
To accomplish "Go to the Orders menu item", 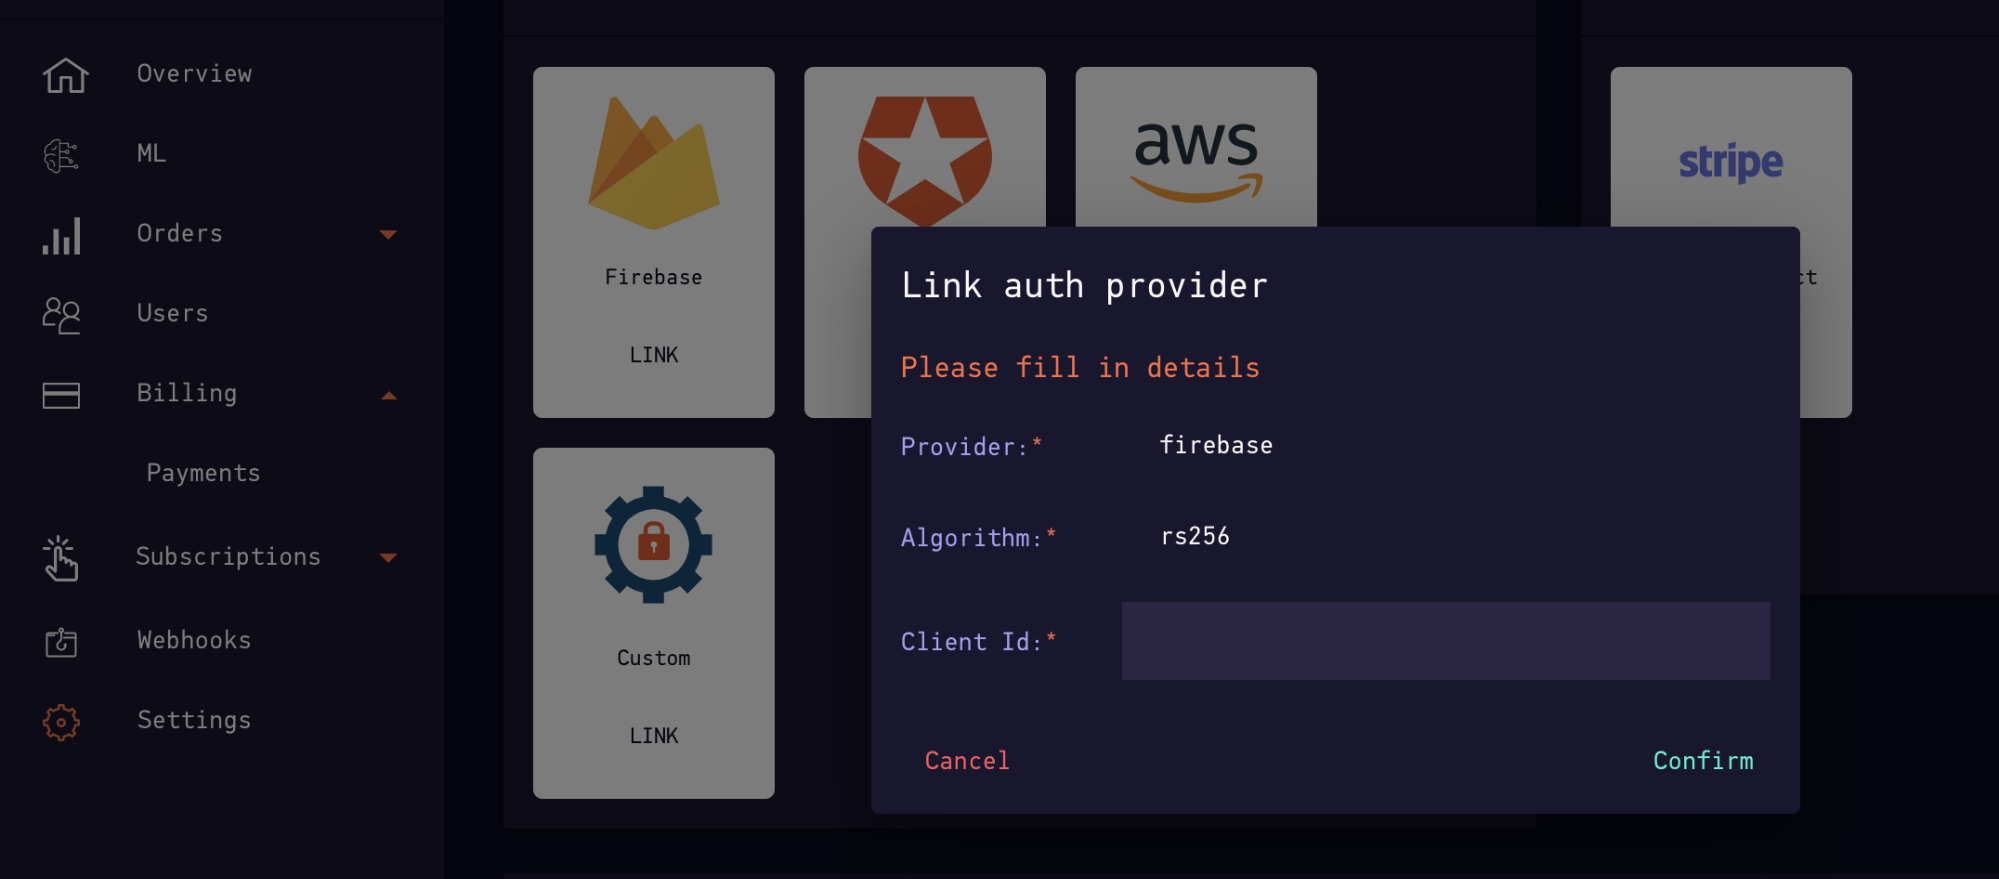I will [x=180, y=233].
